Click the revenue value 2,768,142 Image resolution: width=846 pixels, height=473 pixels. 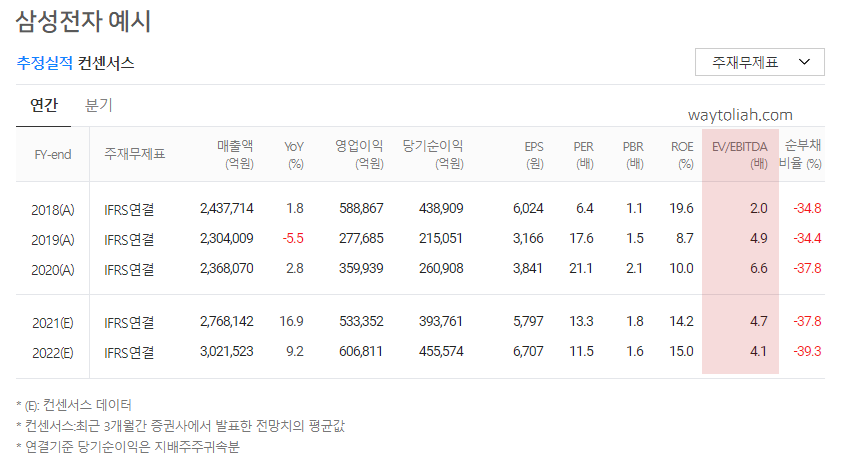tap(227, 321)
